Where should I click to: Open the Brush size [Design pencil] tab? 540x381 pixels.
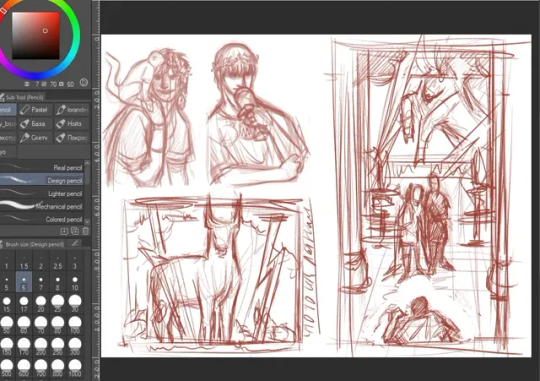[x=33, y=244]
